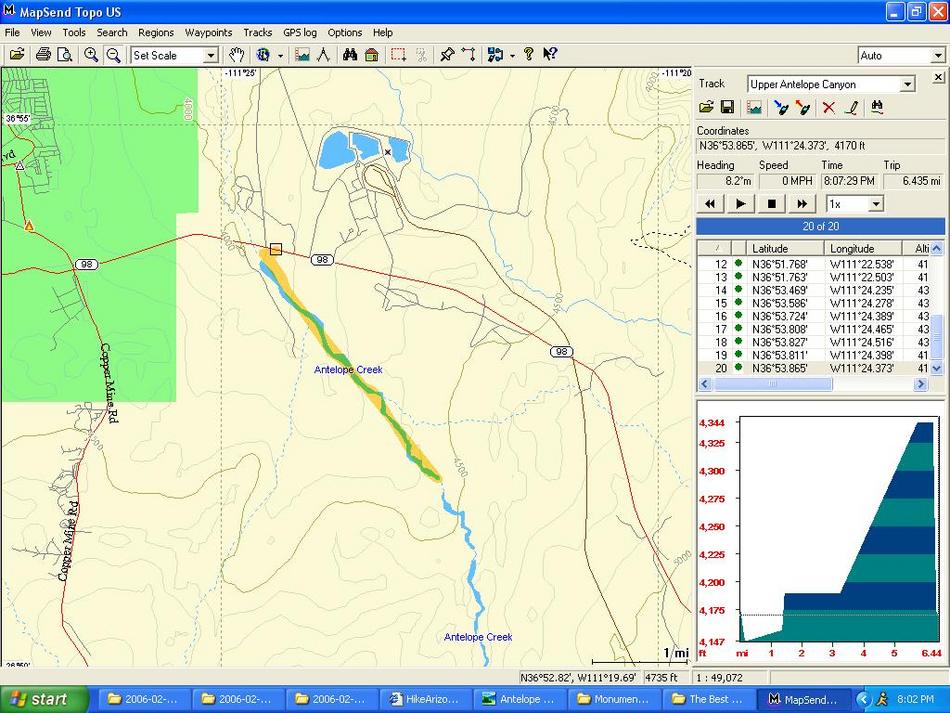Fast-forward the track playback
The image size is (950, 713).
(802, 204)
